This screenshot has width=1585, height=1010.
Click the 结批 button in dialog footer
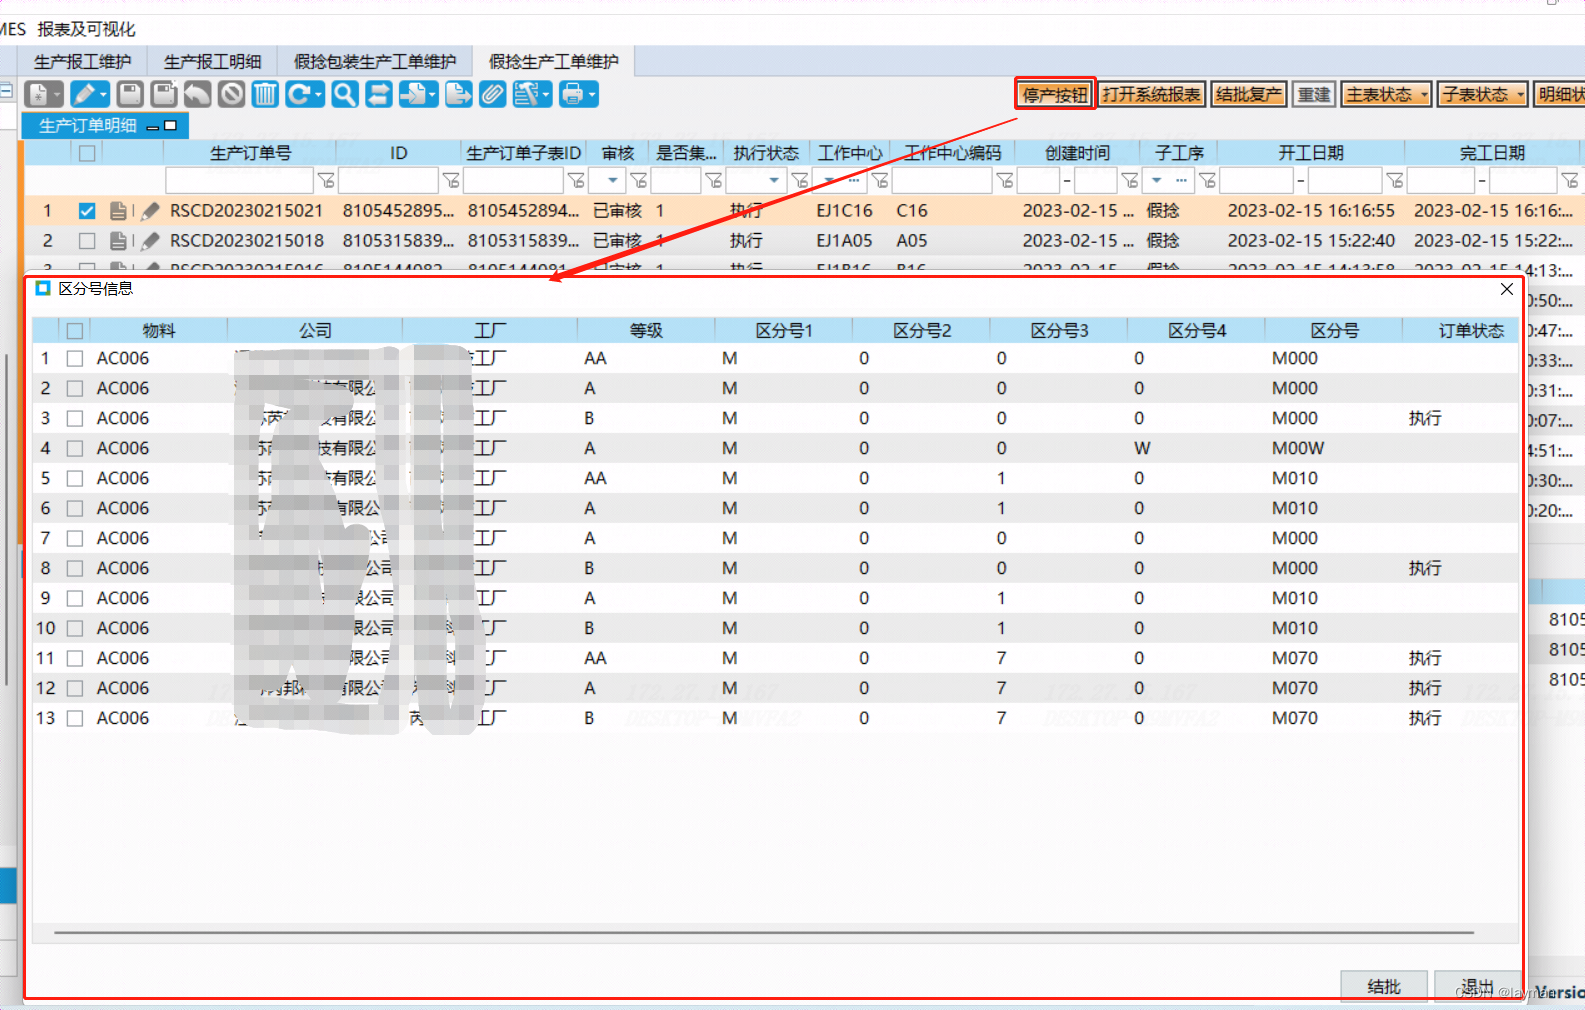pos(1384,986)
